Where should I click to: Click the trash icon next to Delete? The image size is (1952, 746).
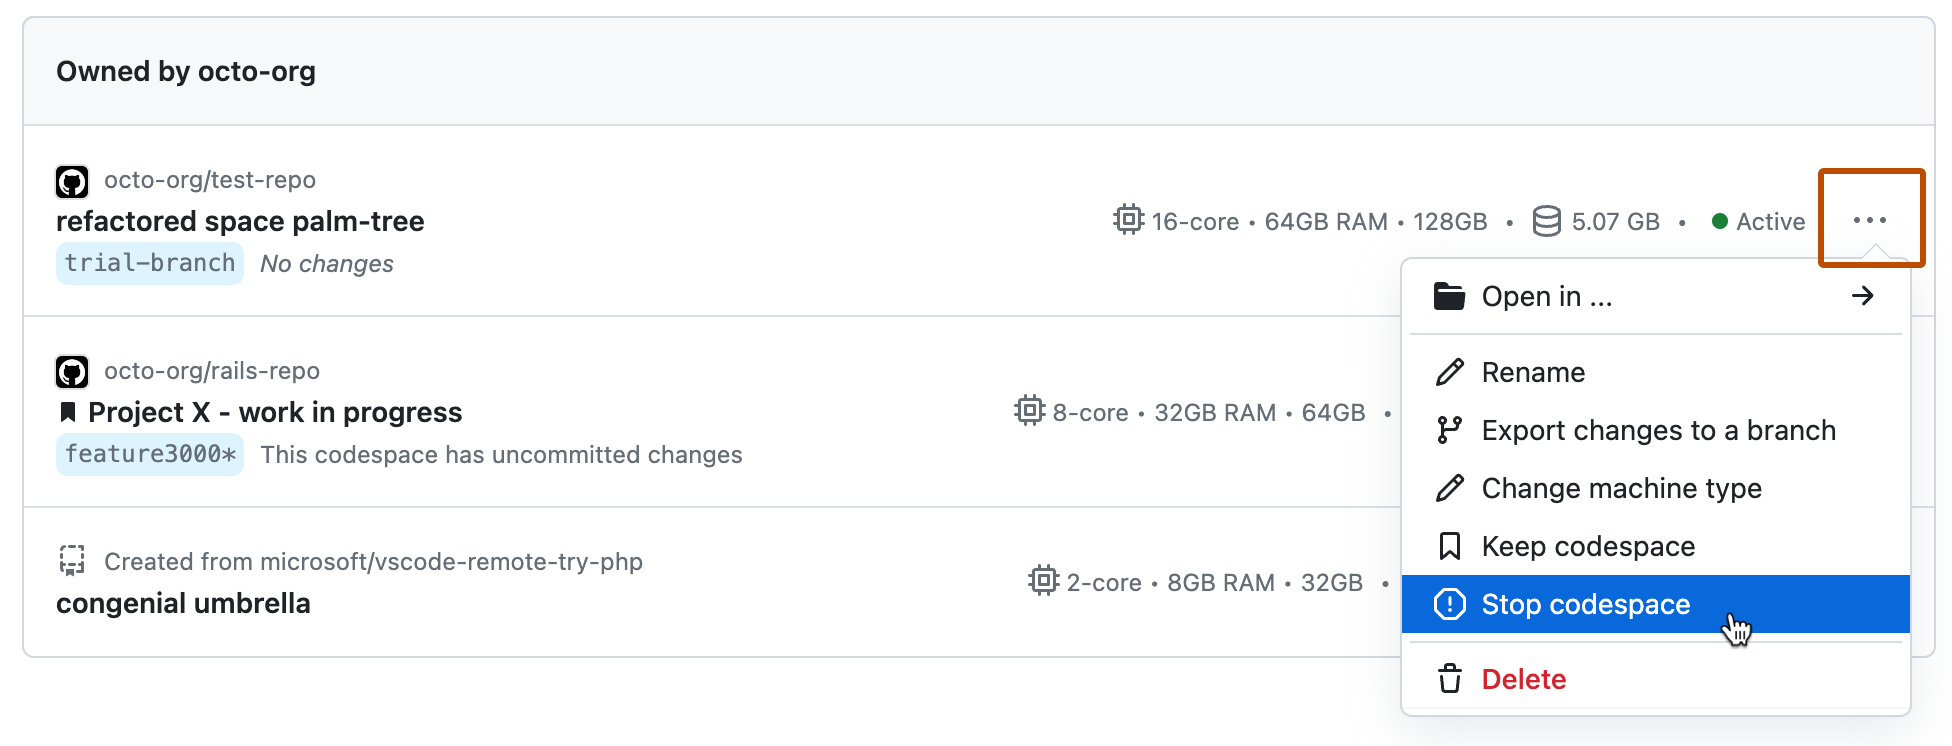pyautogui.click(x=1449, y=679)
